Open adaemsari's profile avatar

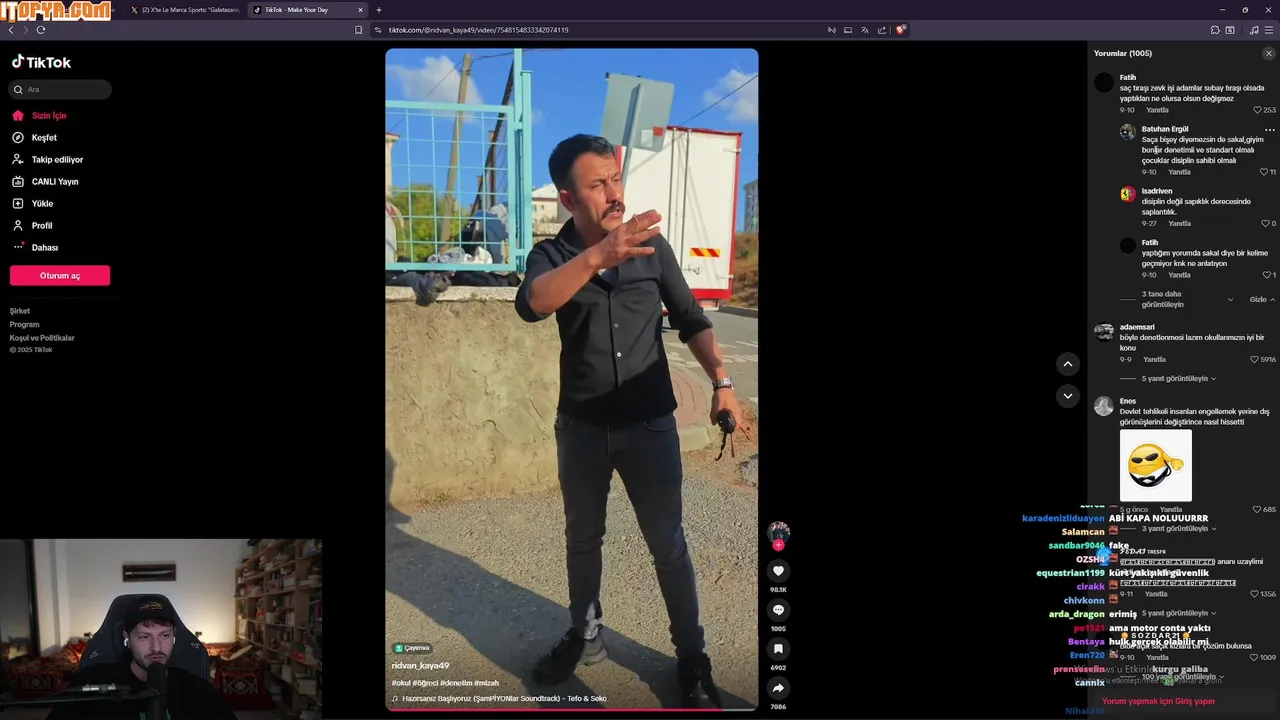(1104, 332)
